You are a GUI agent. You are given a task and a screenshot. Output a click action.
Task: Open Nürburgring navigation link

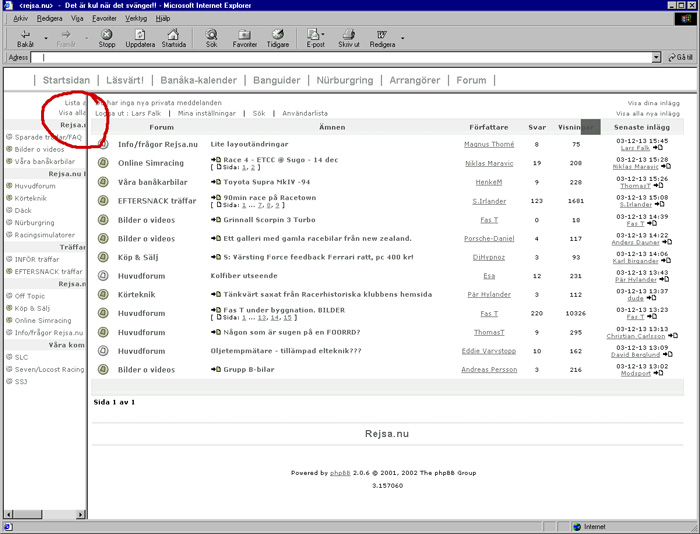click(345, 80)
